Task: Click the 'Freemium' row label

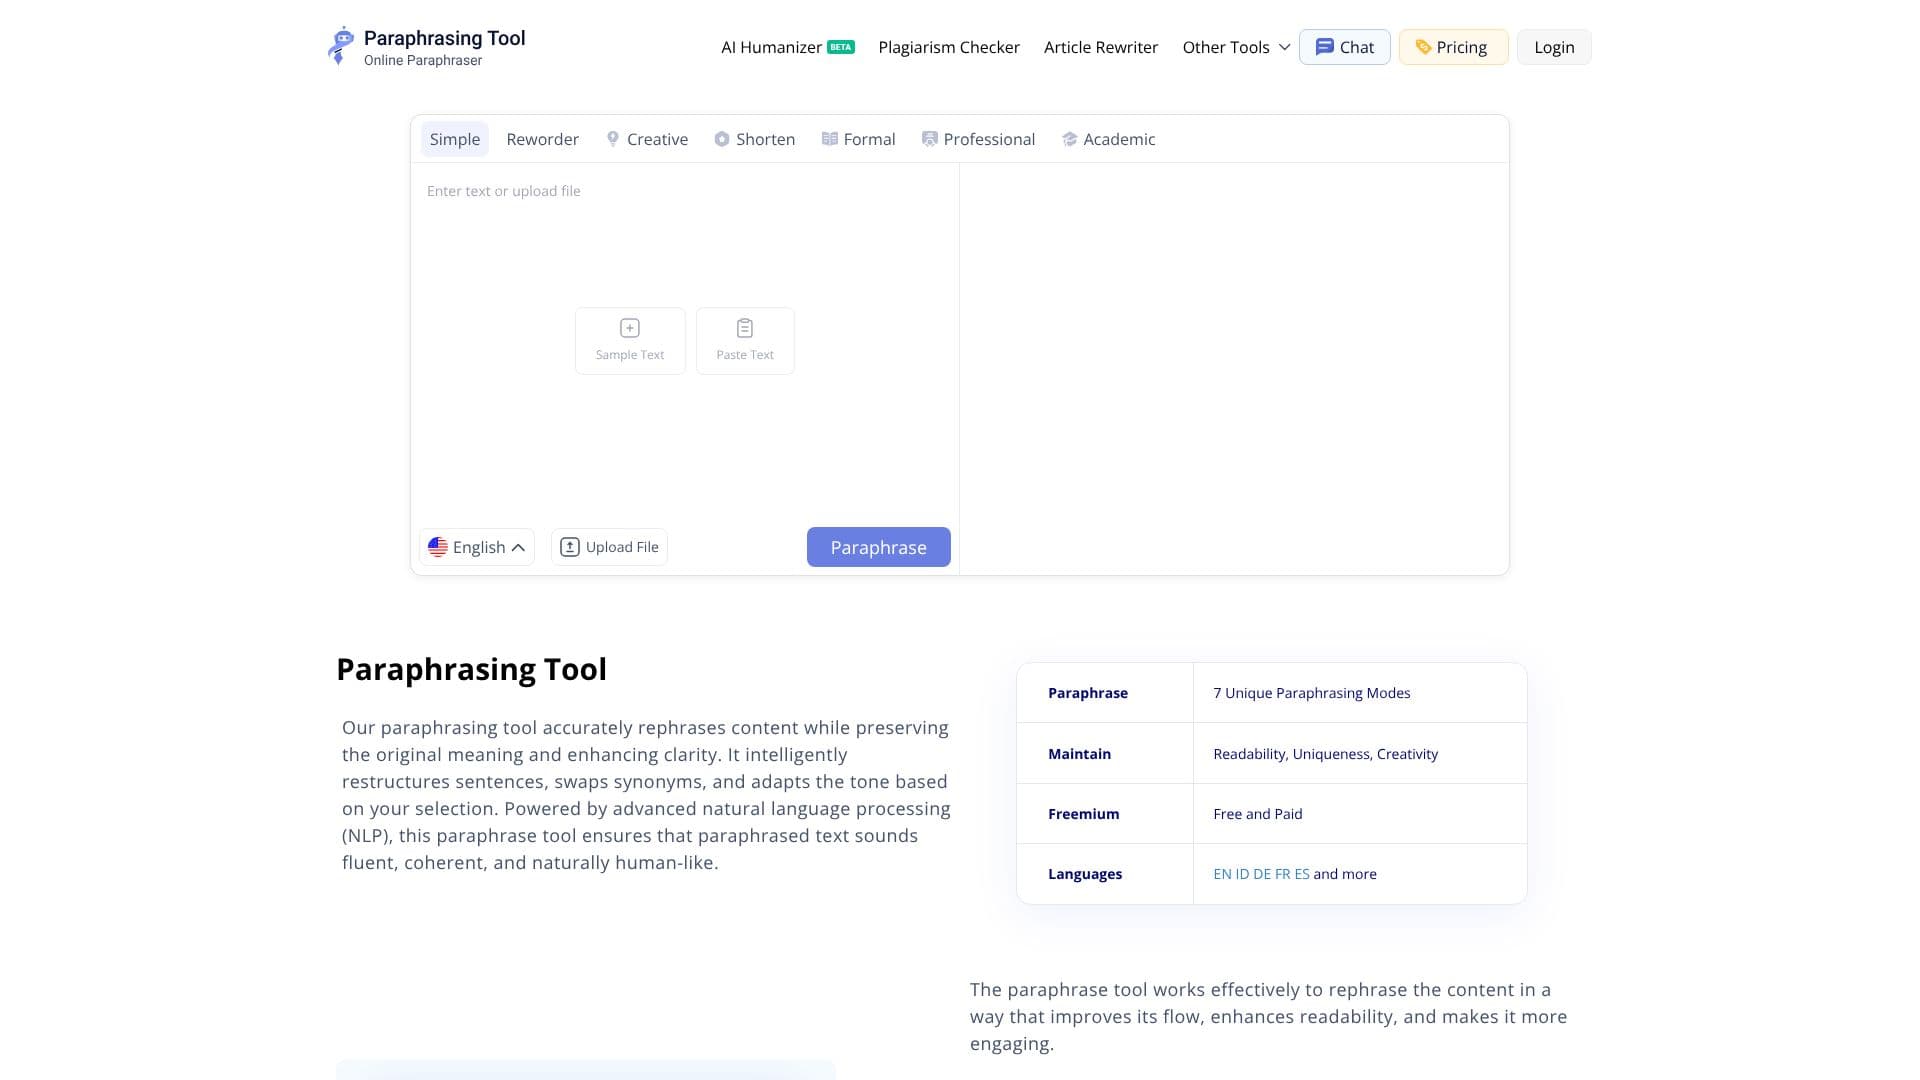Action: click(x=1084, y=814)
